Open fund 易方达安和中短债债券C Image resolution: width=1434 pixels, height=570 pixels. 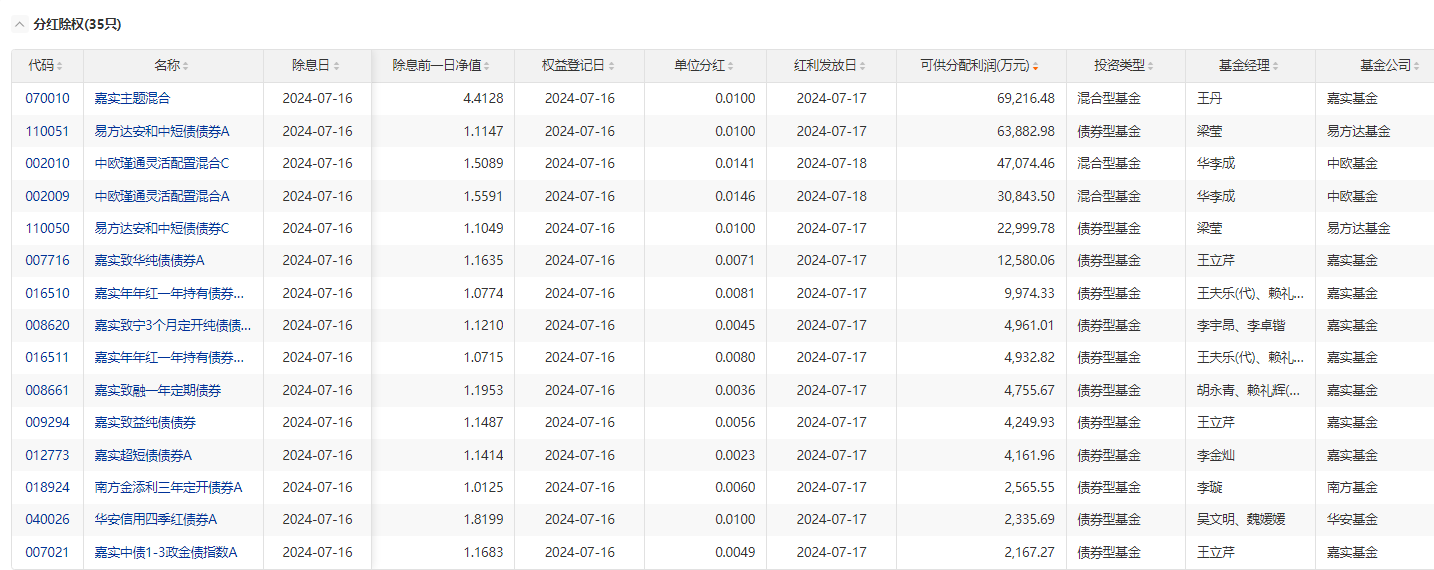pyautogui.click(x=162, y=228)
